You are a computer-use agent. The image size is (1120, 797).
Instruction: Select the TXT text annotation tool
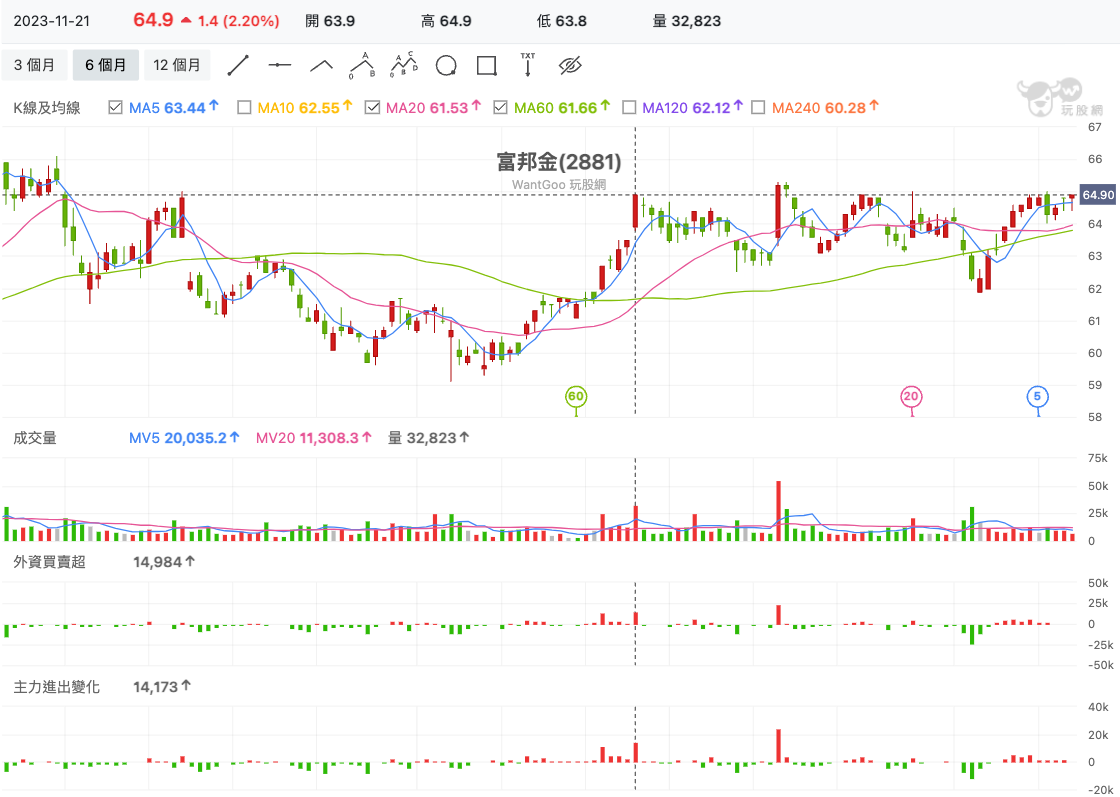pos(528,65)
